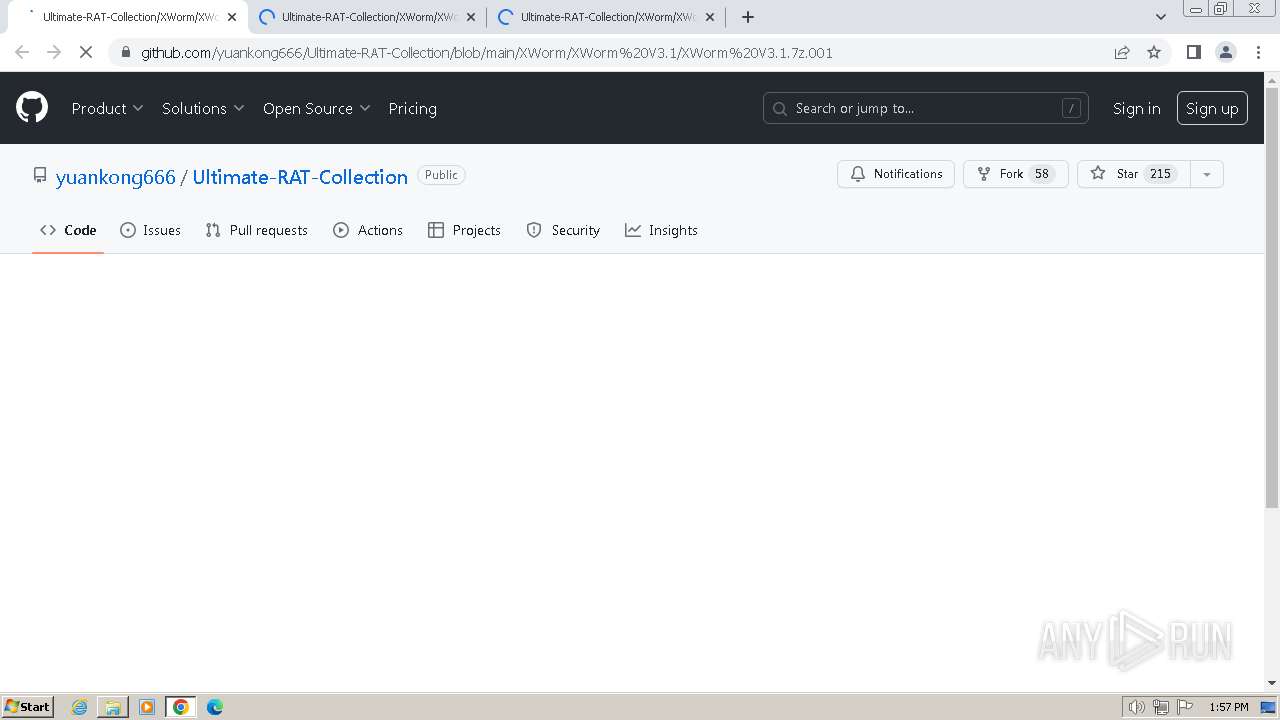Open yuankong666 user profile link
The height and width of the screenshot is (720, 1280).
pyautogui.click(x=116, y=177)
